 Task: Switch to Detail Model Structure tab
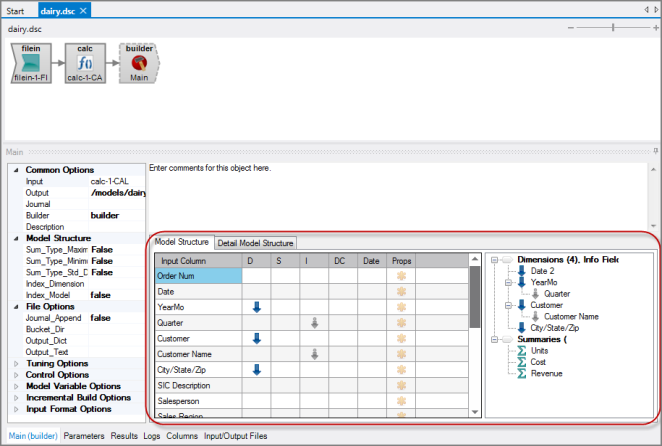(x=255, y=243)
